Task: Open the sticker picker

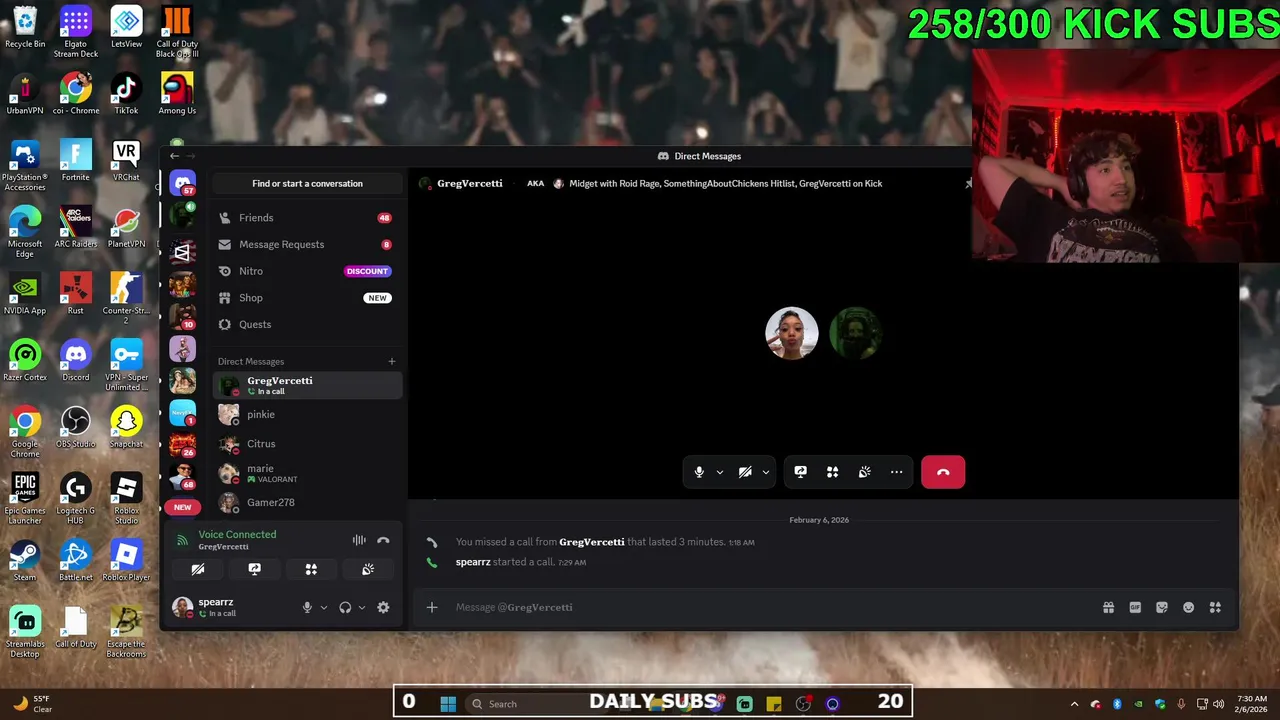Action: [1162, 607]
